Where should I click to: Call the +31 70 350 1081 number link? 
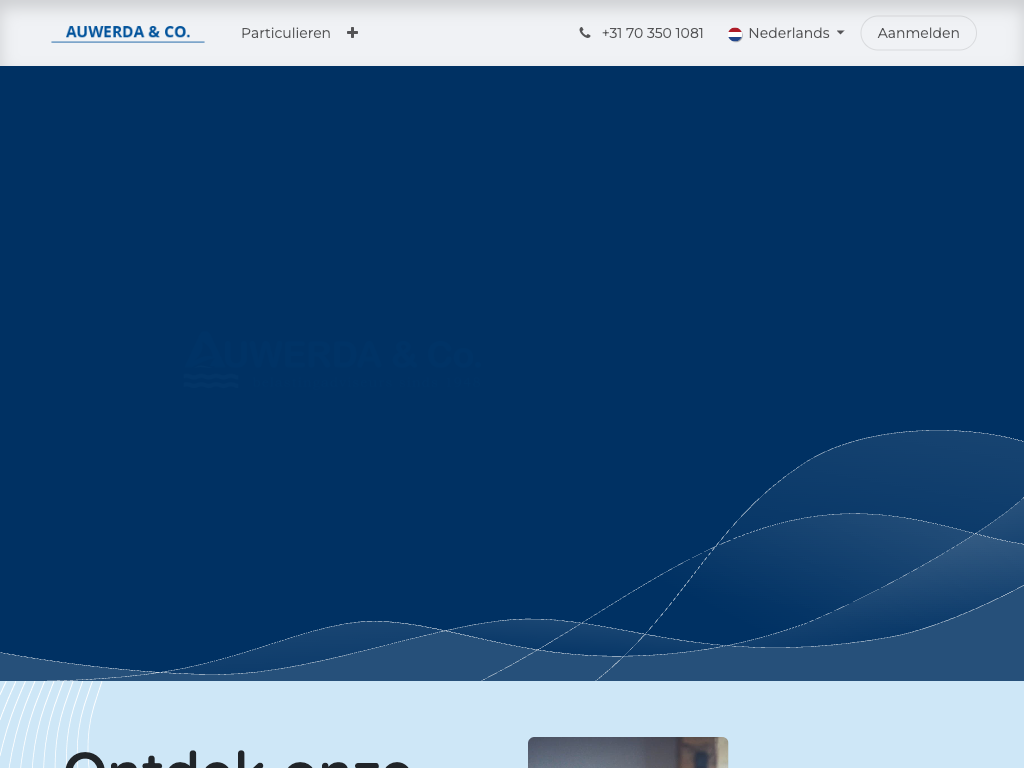point(652,33)
